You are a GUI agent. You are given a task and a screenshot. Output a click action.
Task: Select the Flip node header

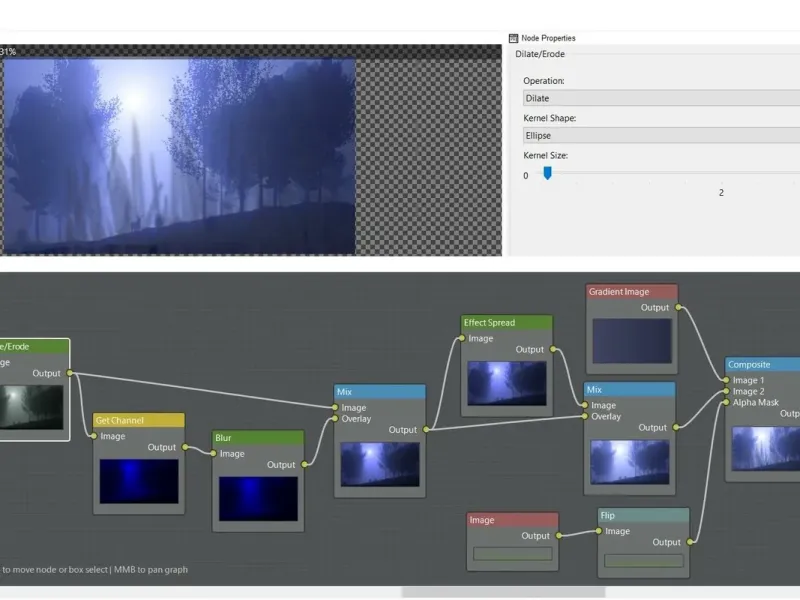643,516
